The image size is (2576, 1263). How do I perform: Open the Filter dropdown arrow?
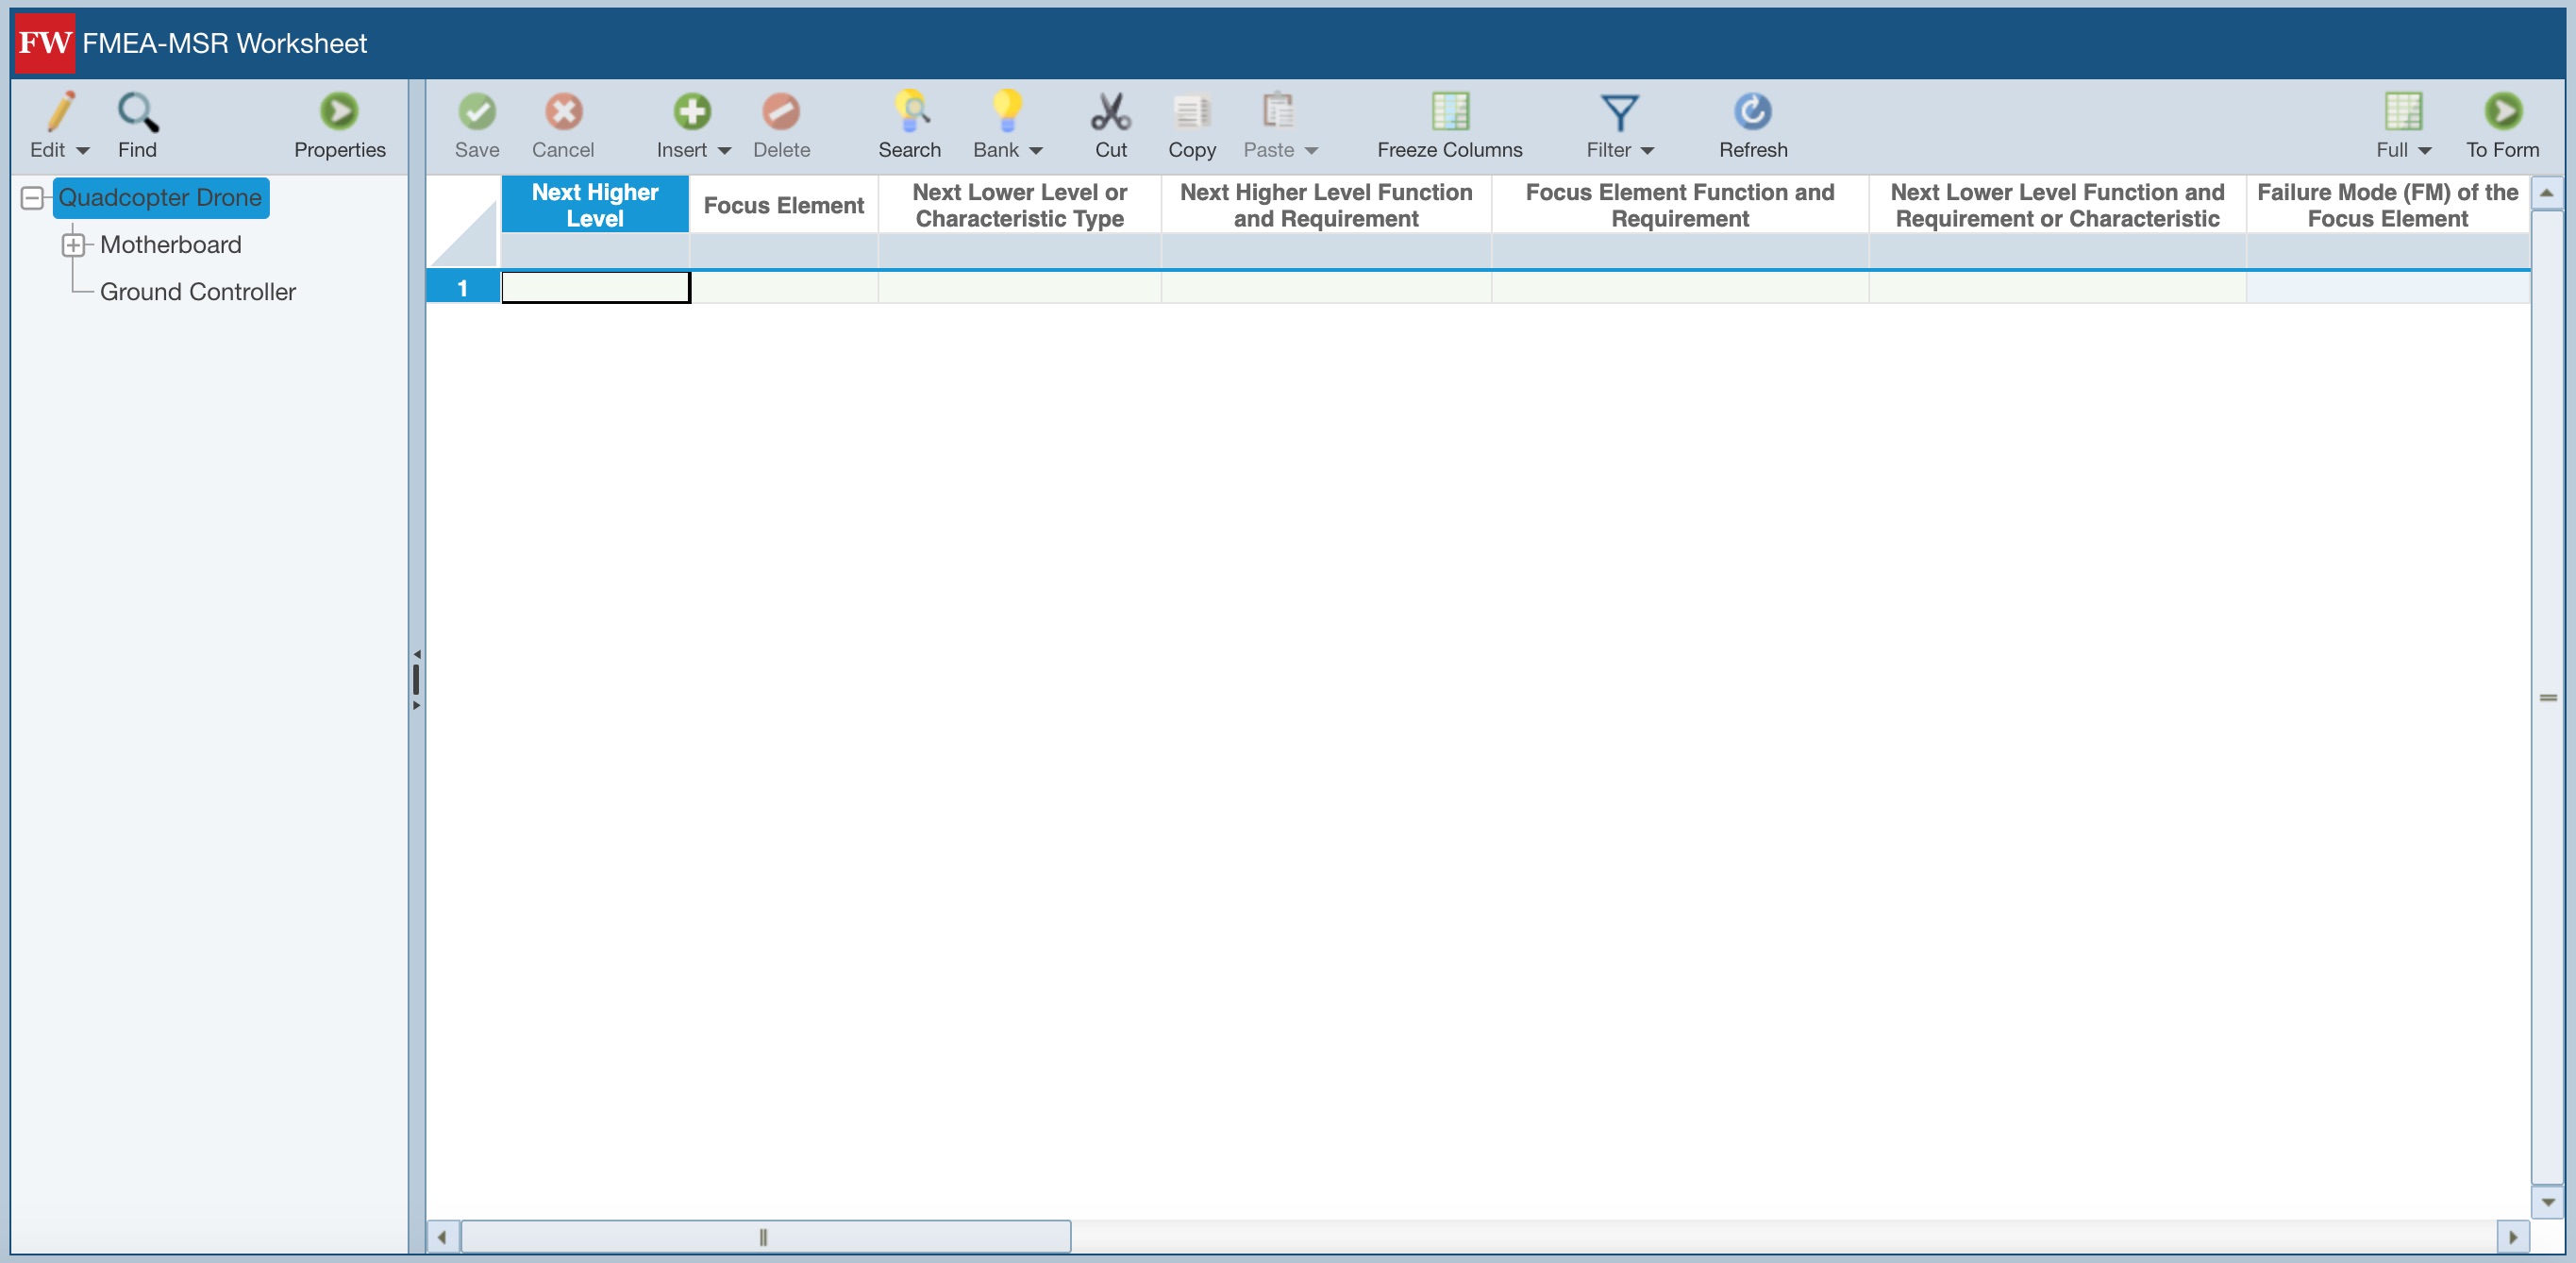[1647, 151]
